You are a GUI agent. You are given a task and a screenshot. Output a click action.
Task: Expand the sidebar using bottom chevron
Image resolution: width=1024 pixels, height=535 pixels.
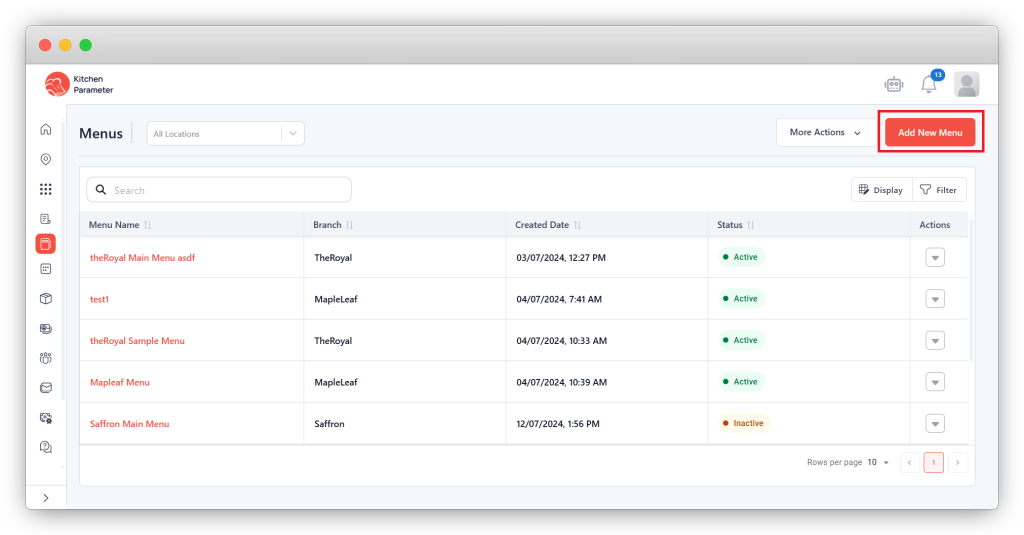tap(45, 498)
